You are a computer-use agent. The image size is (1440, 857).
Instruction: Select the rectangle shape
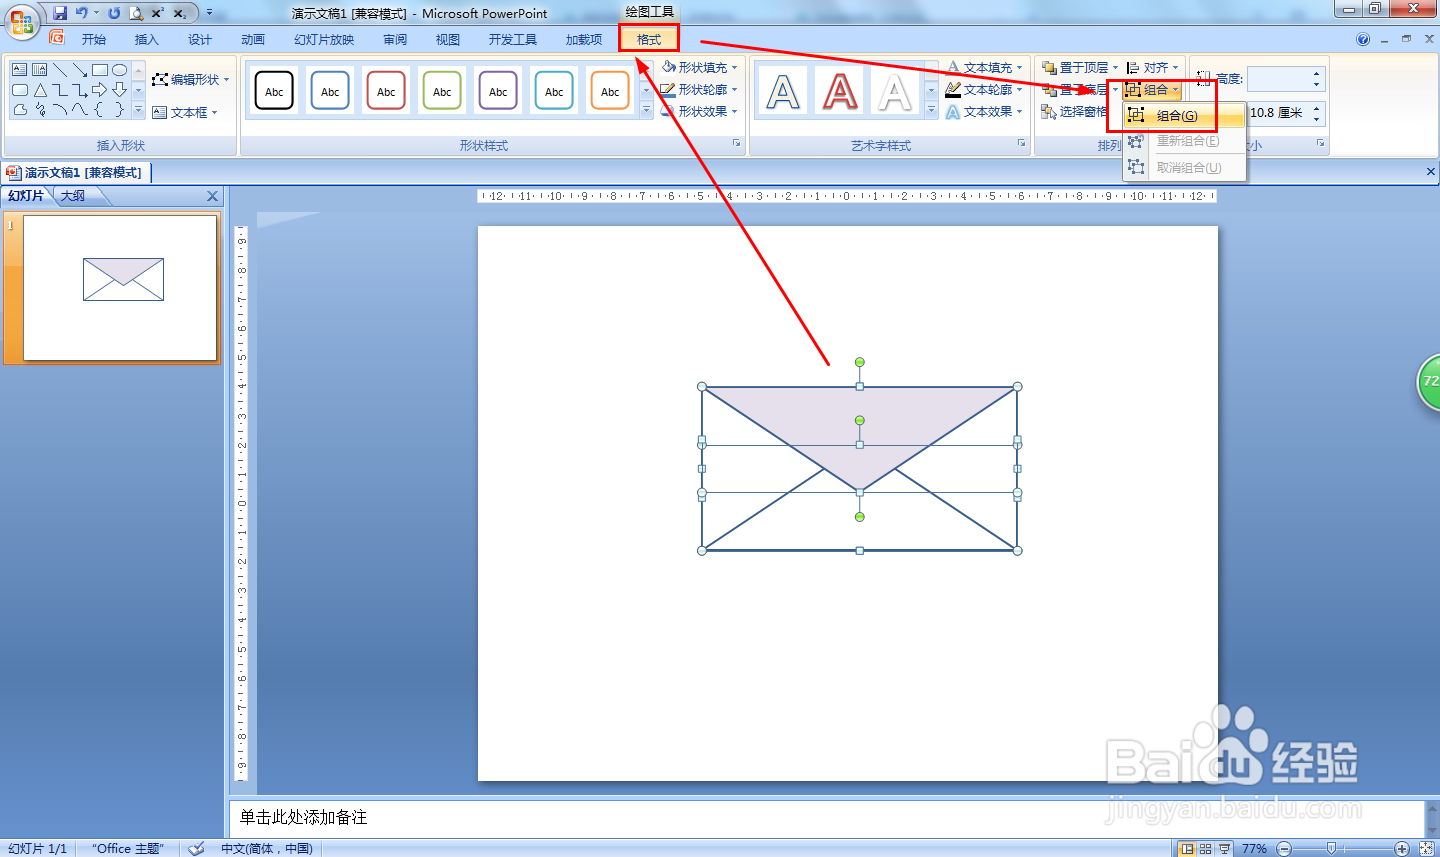[x=100, y=70]
